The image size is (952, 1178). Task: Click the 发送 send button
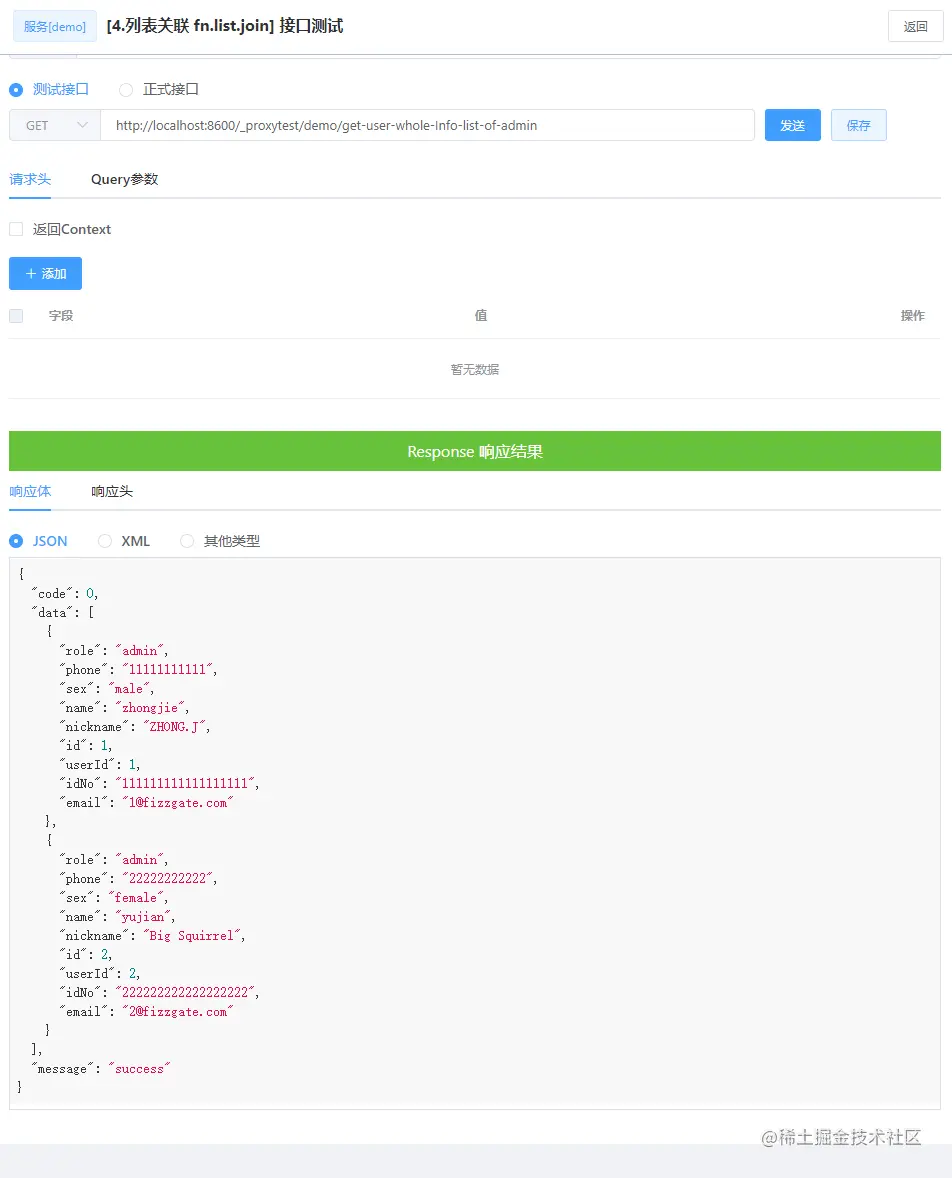click(792, 125)
